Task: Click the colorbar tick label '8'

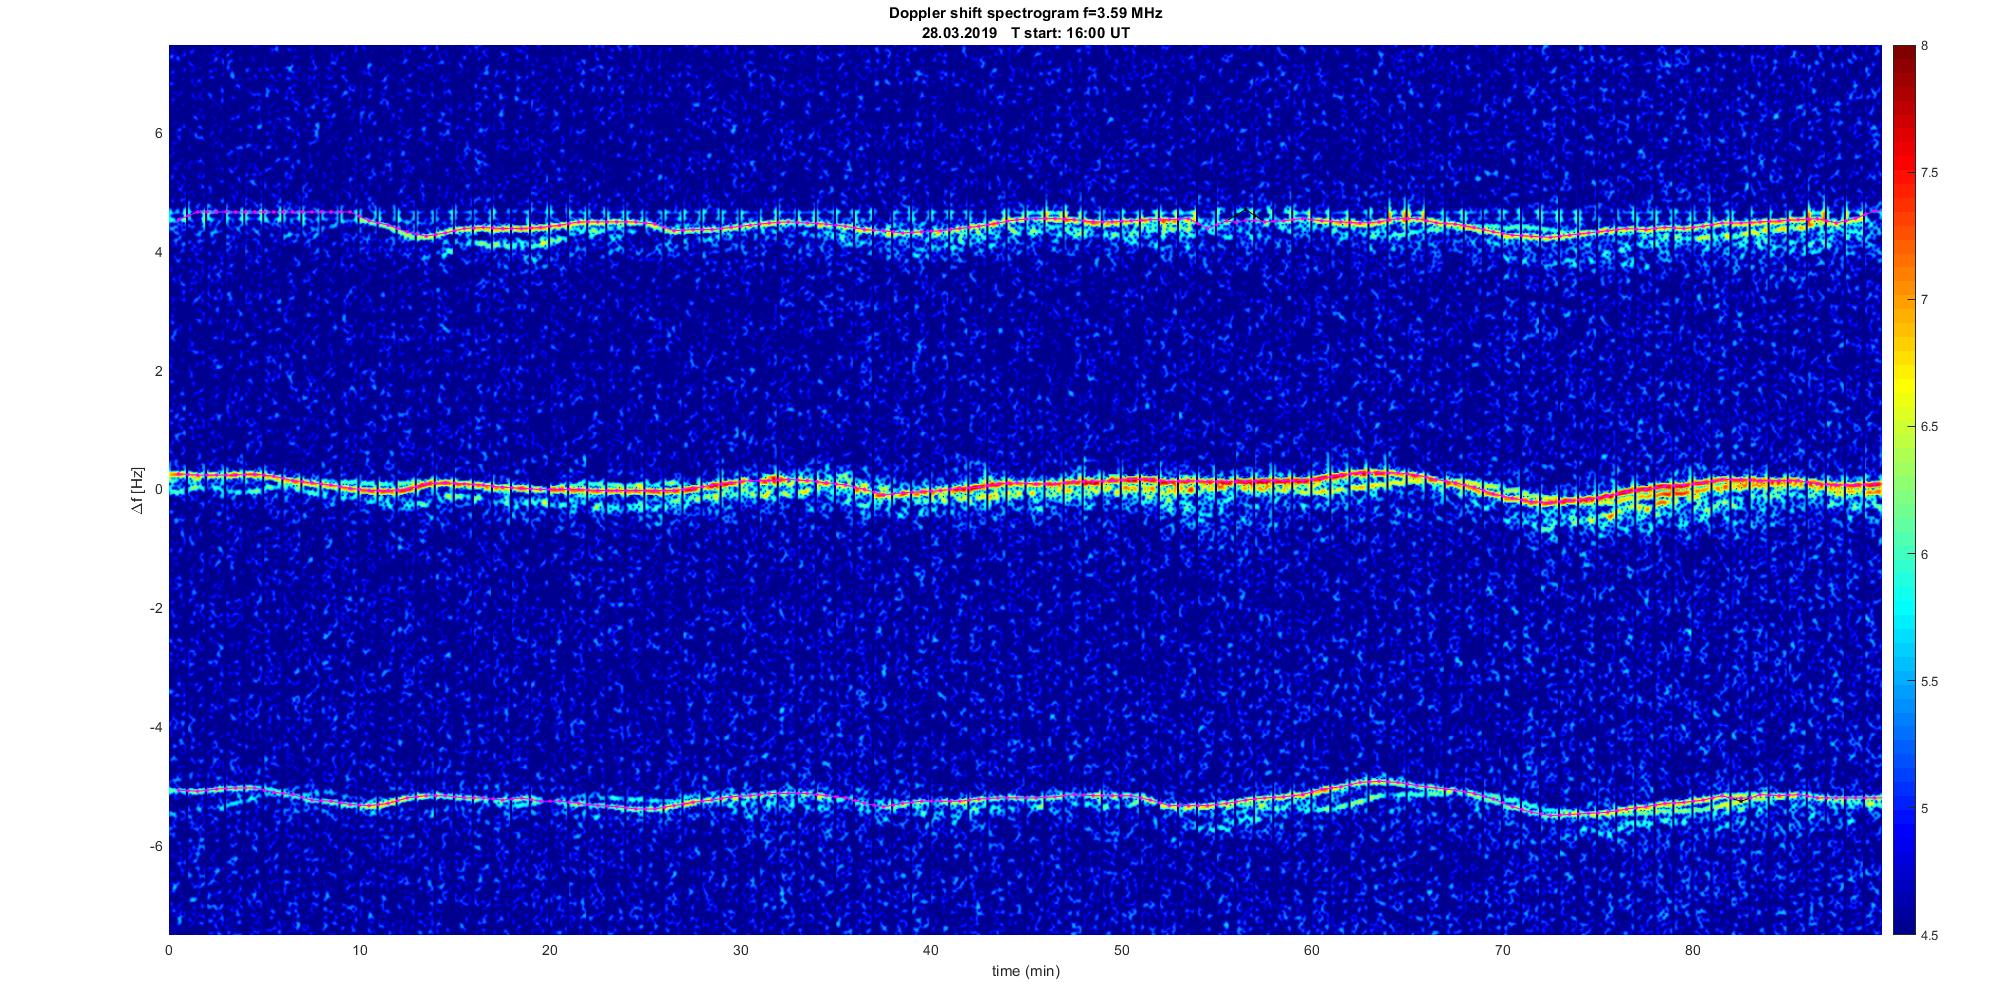Action: (1925, 46)
